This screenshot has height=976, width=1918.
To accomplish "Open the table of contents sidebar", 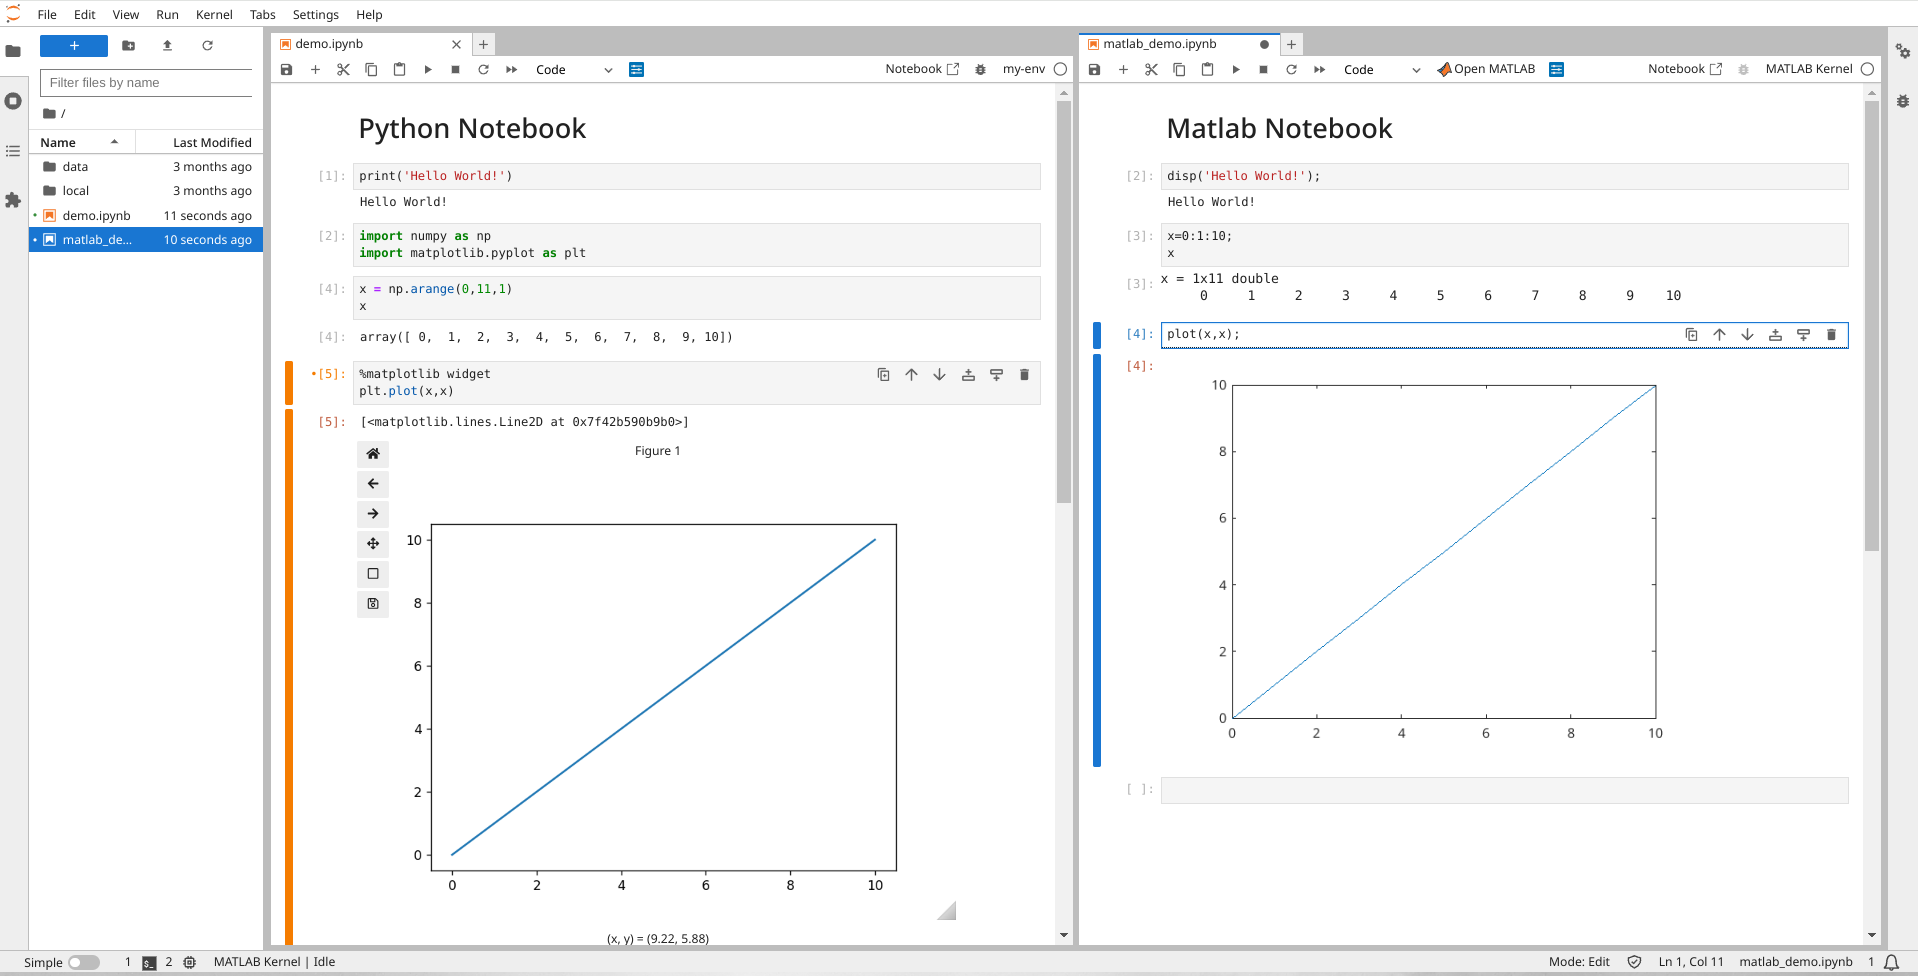I will tap(13, 151).
